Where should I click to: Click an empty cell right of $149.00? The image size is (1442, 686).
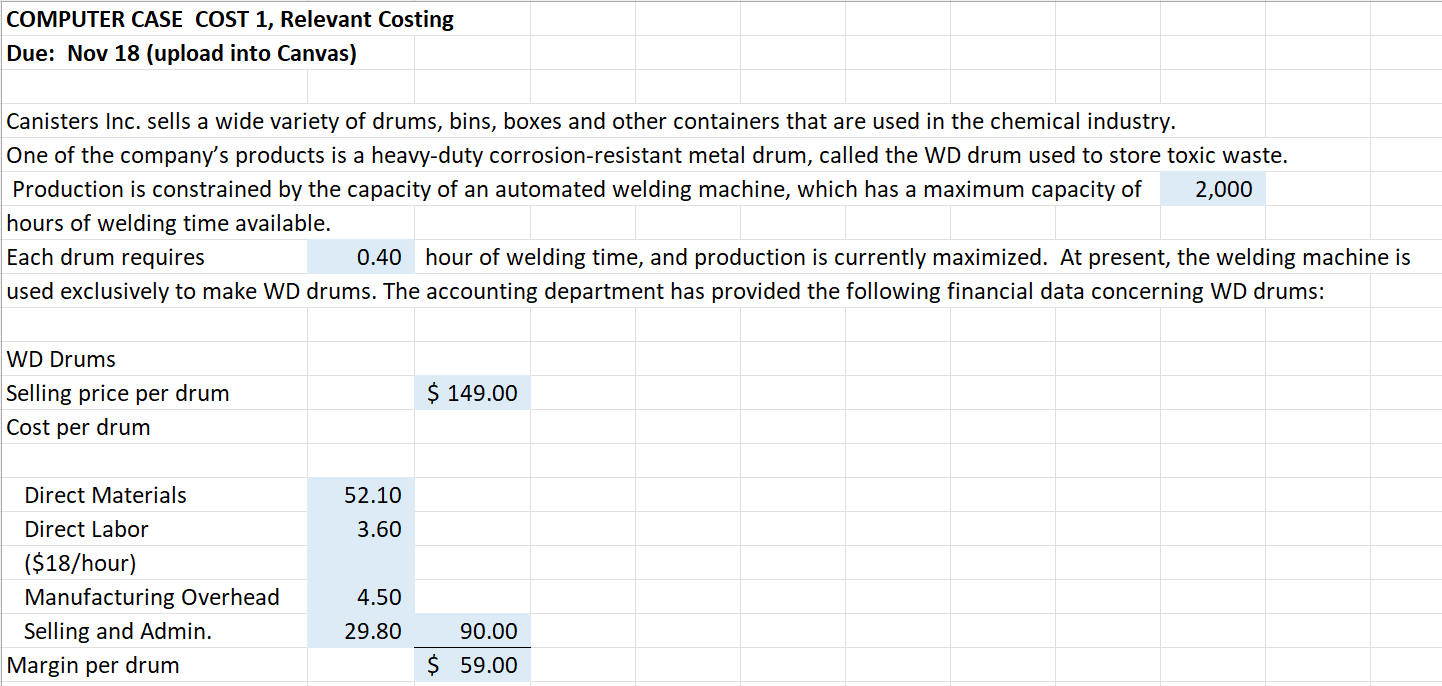pyautogui.click(x=580, y=393)
